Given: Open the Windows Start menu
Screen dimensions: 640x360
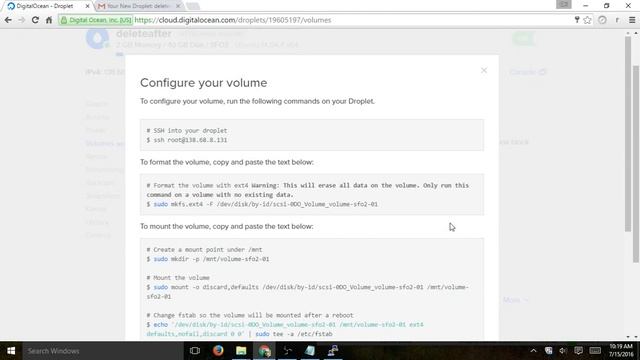Looking at the screenshot, I should coord(11,351).
